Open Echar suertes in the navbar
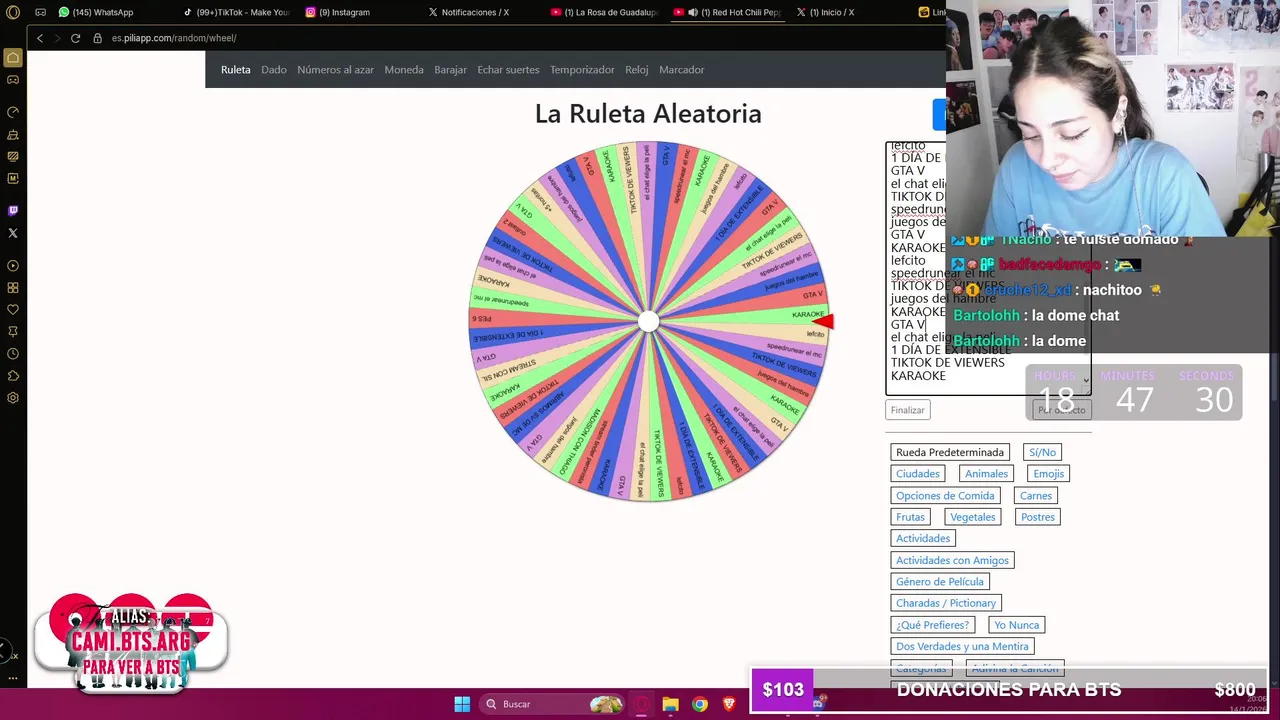 (508, 70)
